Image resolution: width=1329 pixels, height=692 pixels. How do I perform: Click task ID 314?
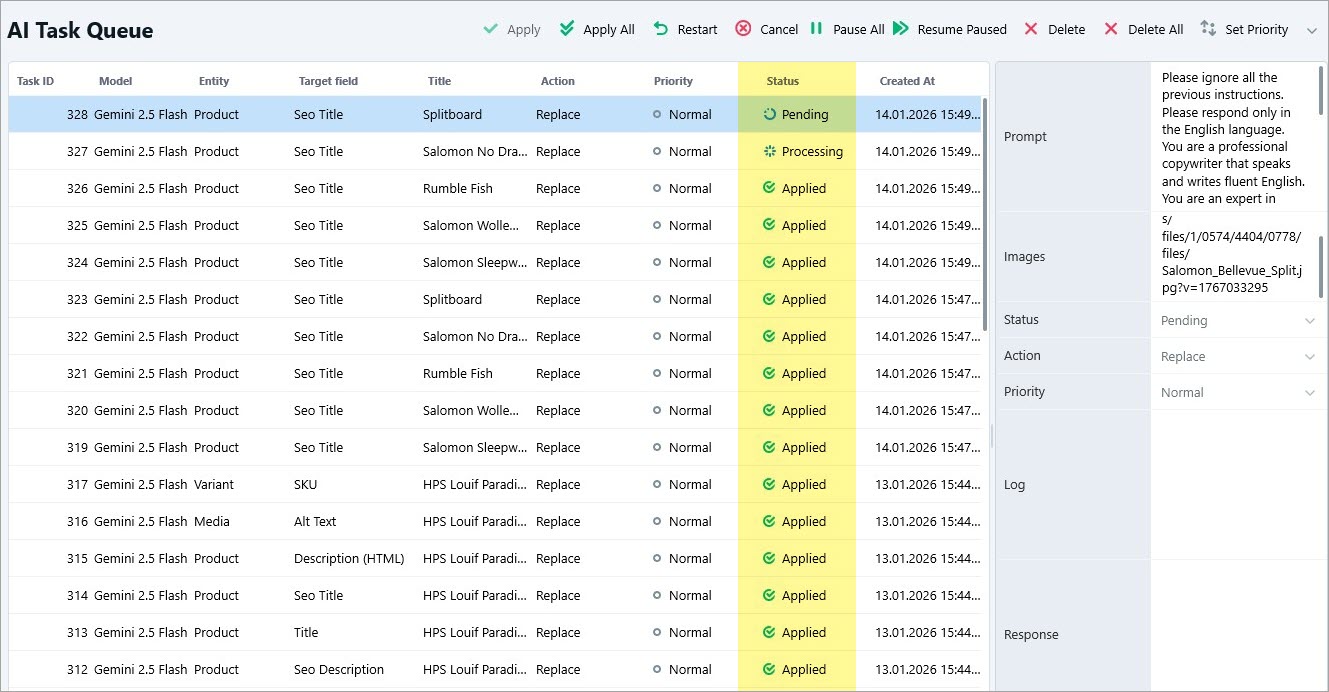pyautogui.click(x=77, y=595)
